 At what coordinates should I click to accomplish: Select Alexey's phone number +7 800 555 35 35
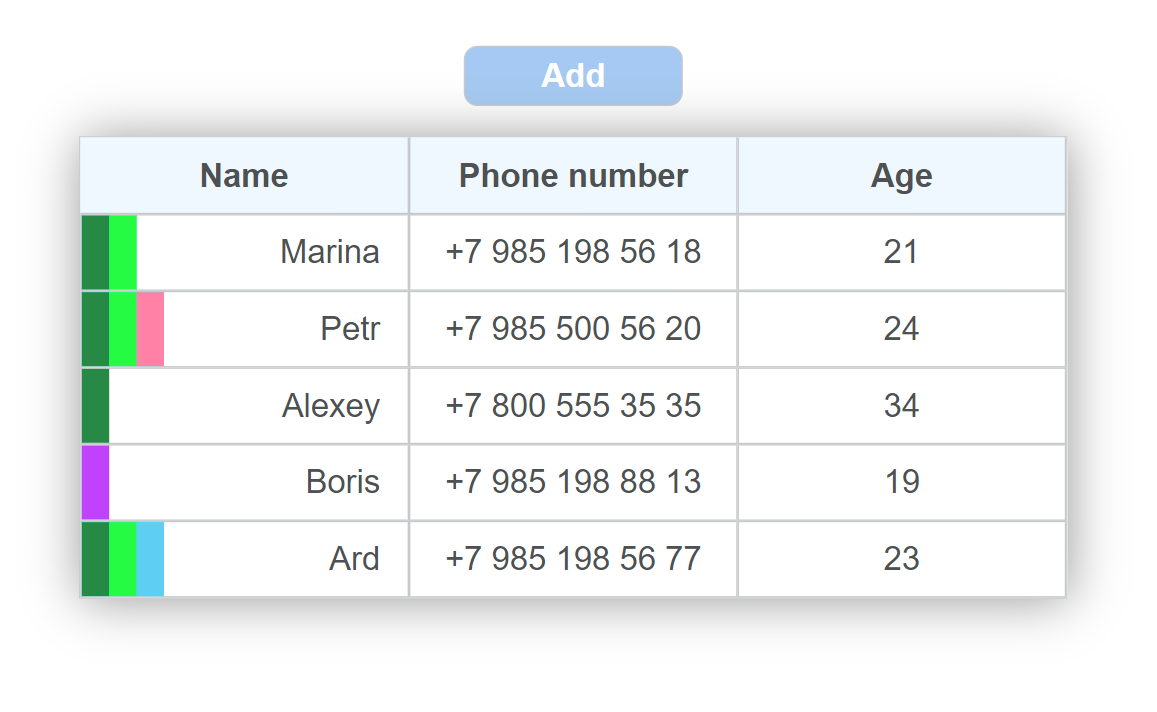(x=573, y=405)
